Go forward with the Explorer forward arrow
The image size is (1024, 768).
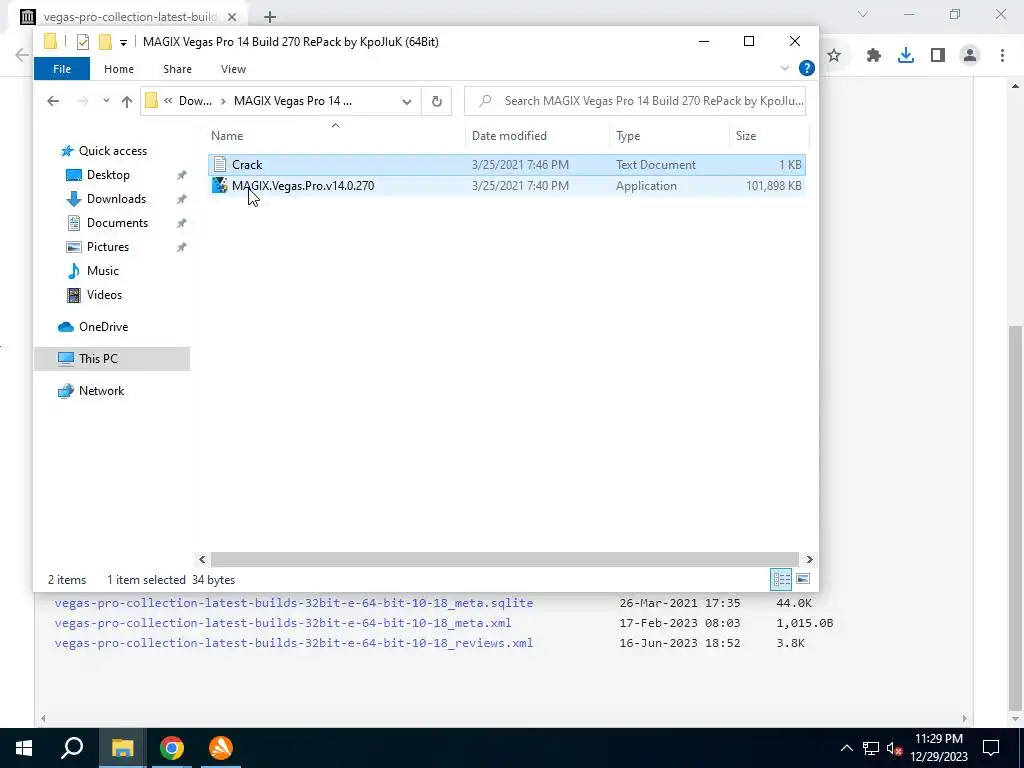click(x=83, y=101)
